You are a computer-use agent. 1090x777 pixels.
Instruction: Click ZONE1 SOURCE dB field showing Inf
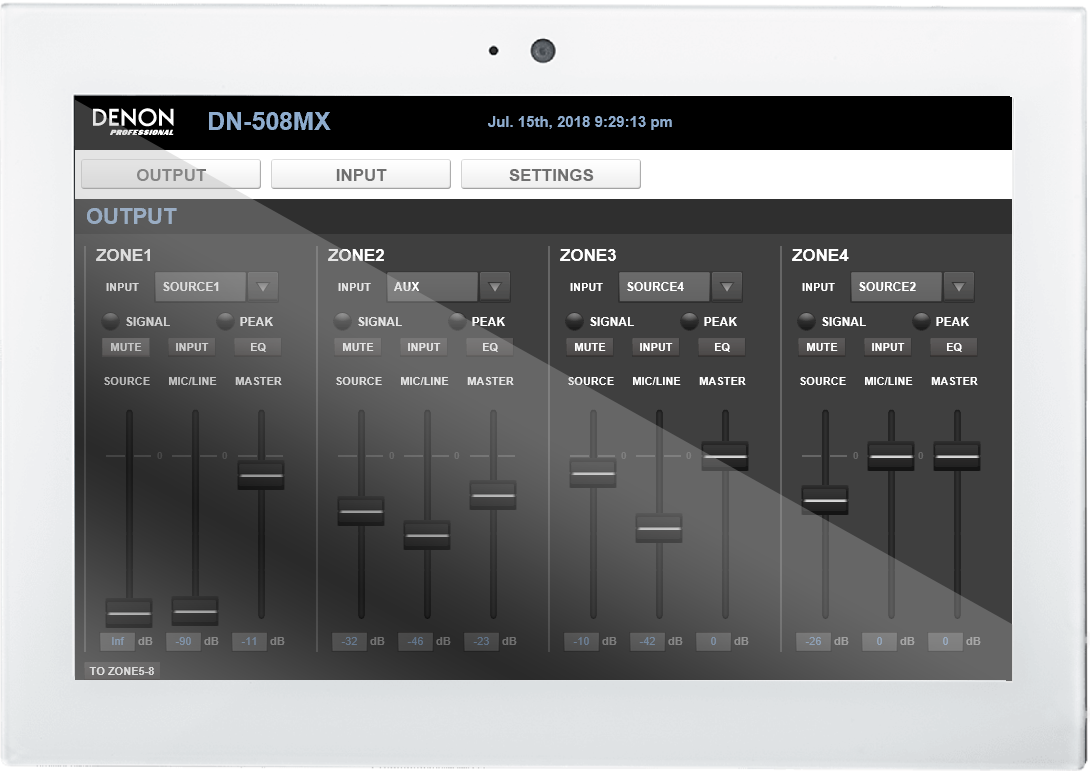pyautogui.click(x=117, y=641)
